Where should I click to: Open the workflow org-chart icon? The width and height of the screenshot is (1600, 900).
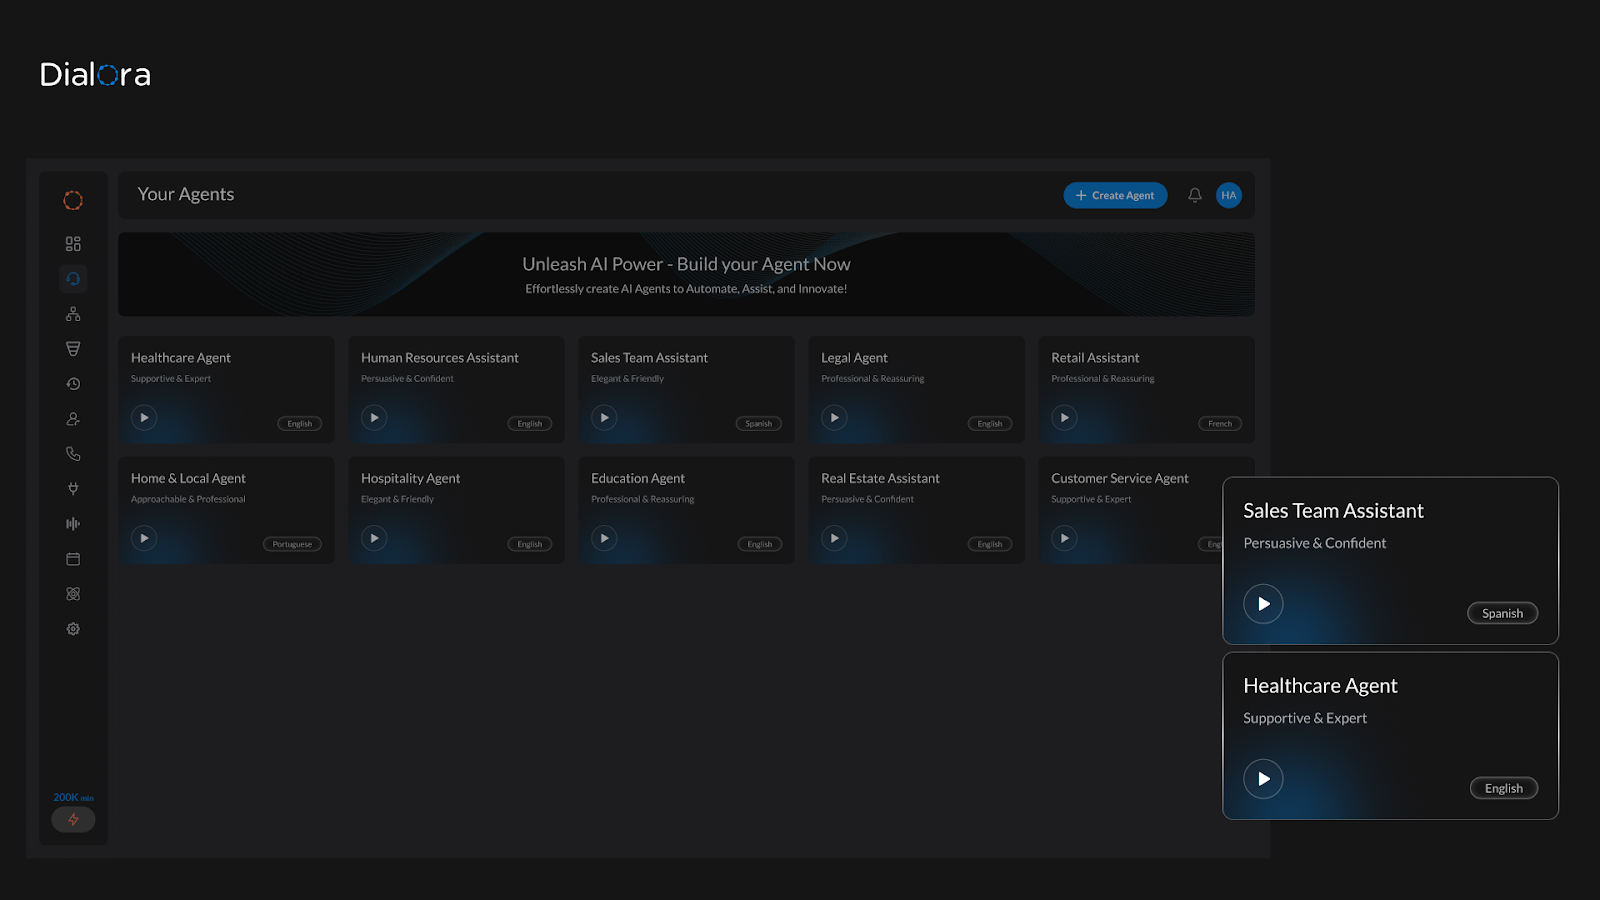[72, 313]
